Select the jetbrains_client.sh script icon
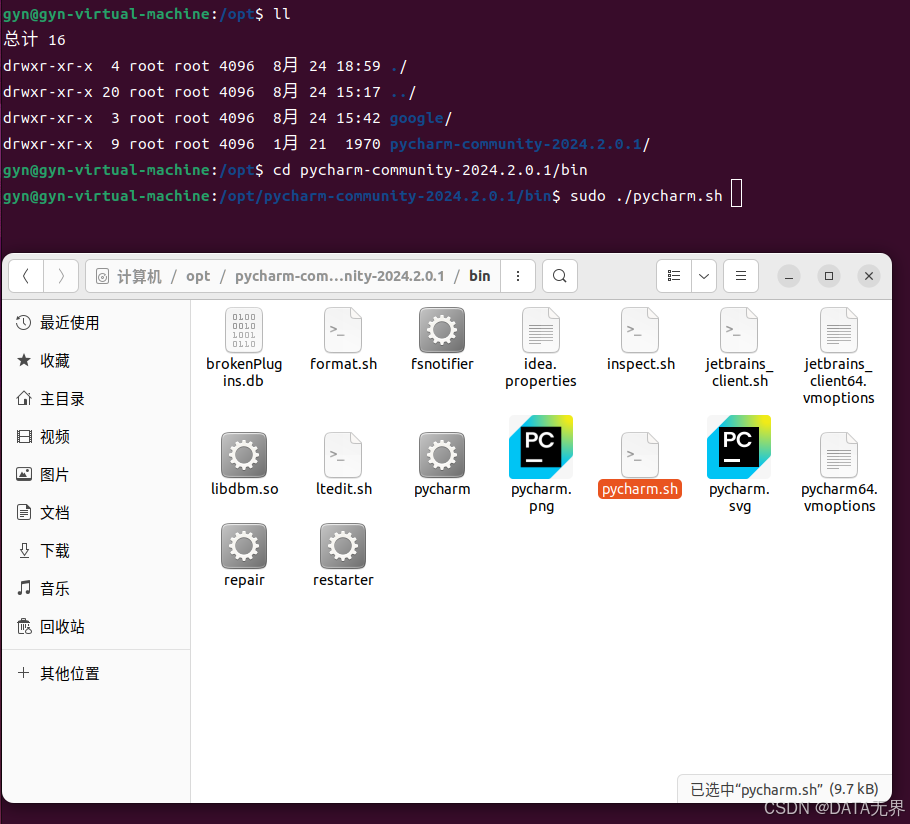Screen dimensions: 910x824 click(739, 330)
